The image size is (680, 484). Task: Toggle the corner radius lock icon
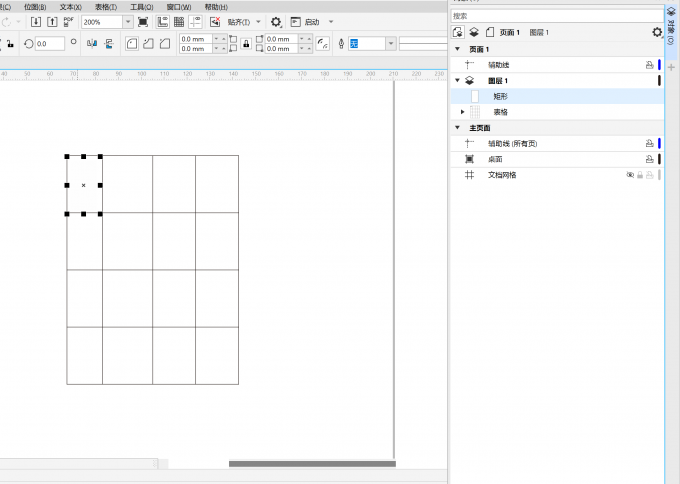(246, 44)
